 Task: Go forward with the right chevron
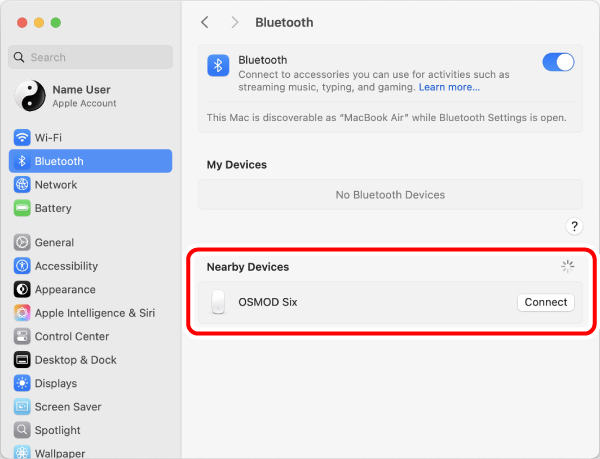point(235,22)
